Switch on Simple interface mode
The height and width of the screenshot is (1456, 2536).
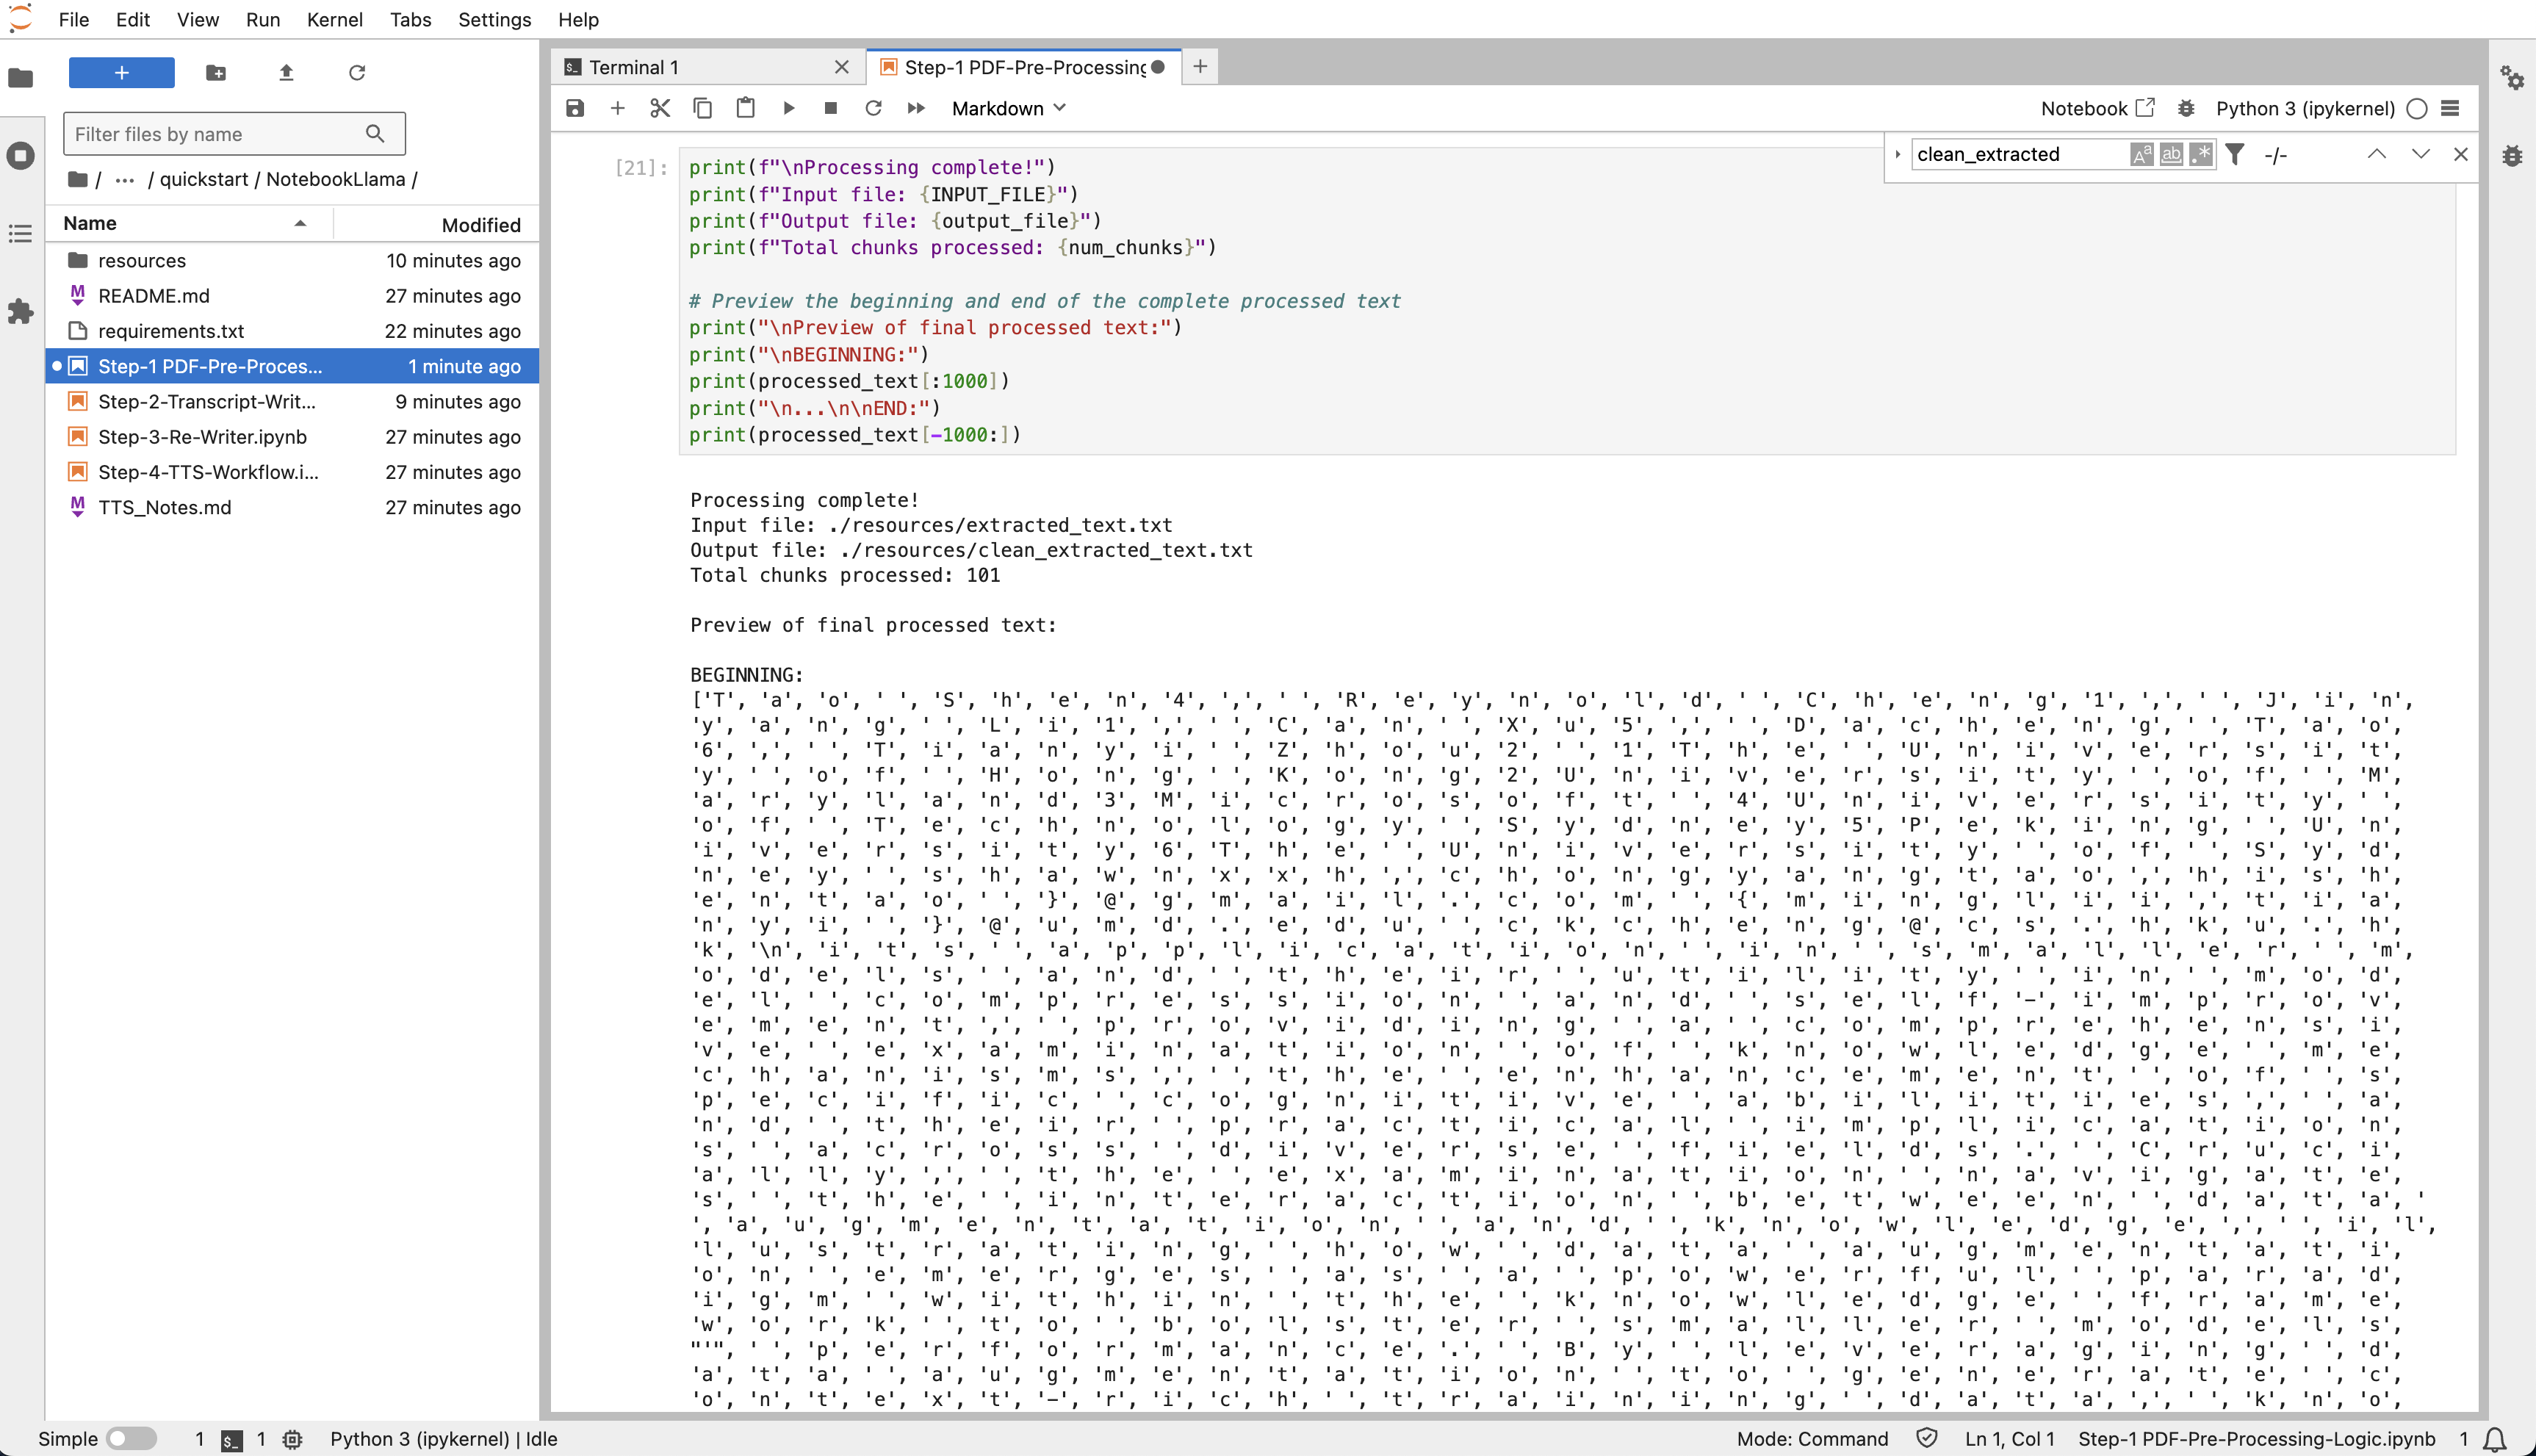click(131, 1439)
